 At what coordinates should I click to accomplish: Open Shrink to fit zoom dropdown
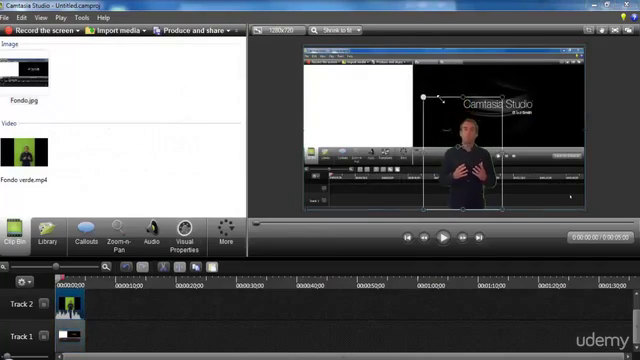[335, 30]
